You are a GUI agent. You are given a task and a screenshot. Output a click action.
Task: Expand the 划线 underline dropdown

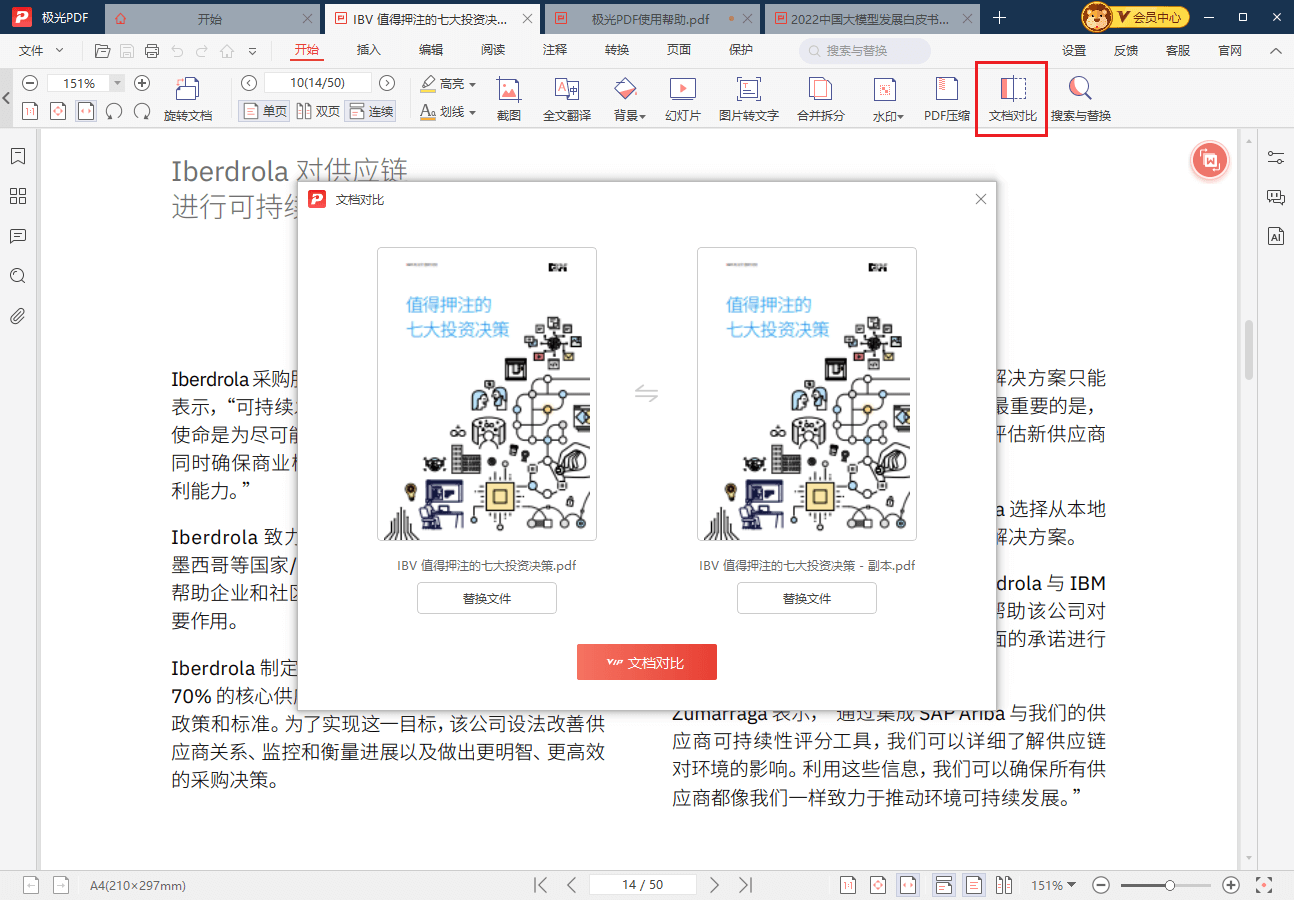472,113
